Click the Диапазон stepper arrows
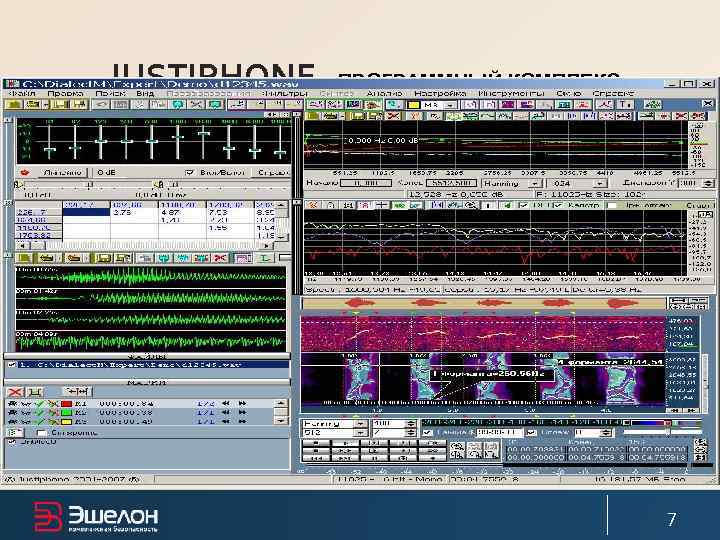 pyautogui.click(x=709, y=183)
